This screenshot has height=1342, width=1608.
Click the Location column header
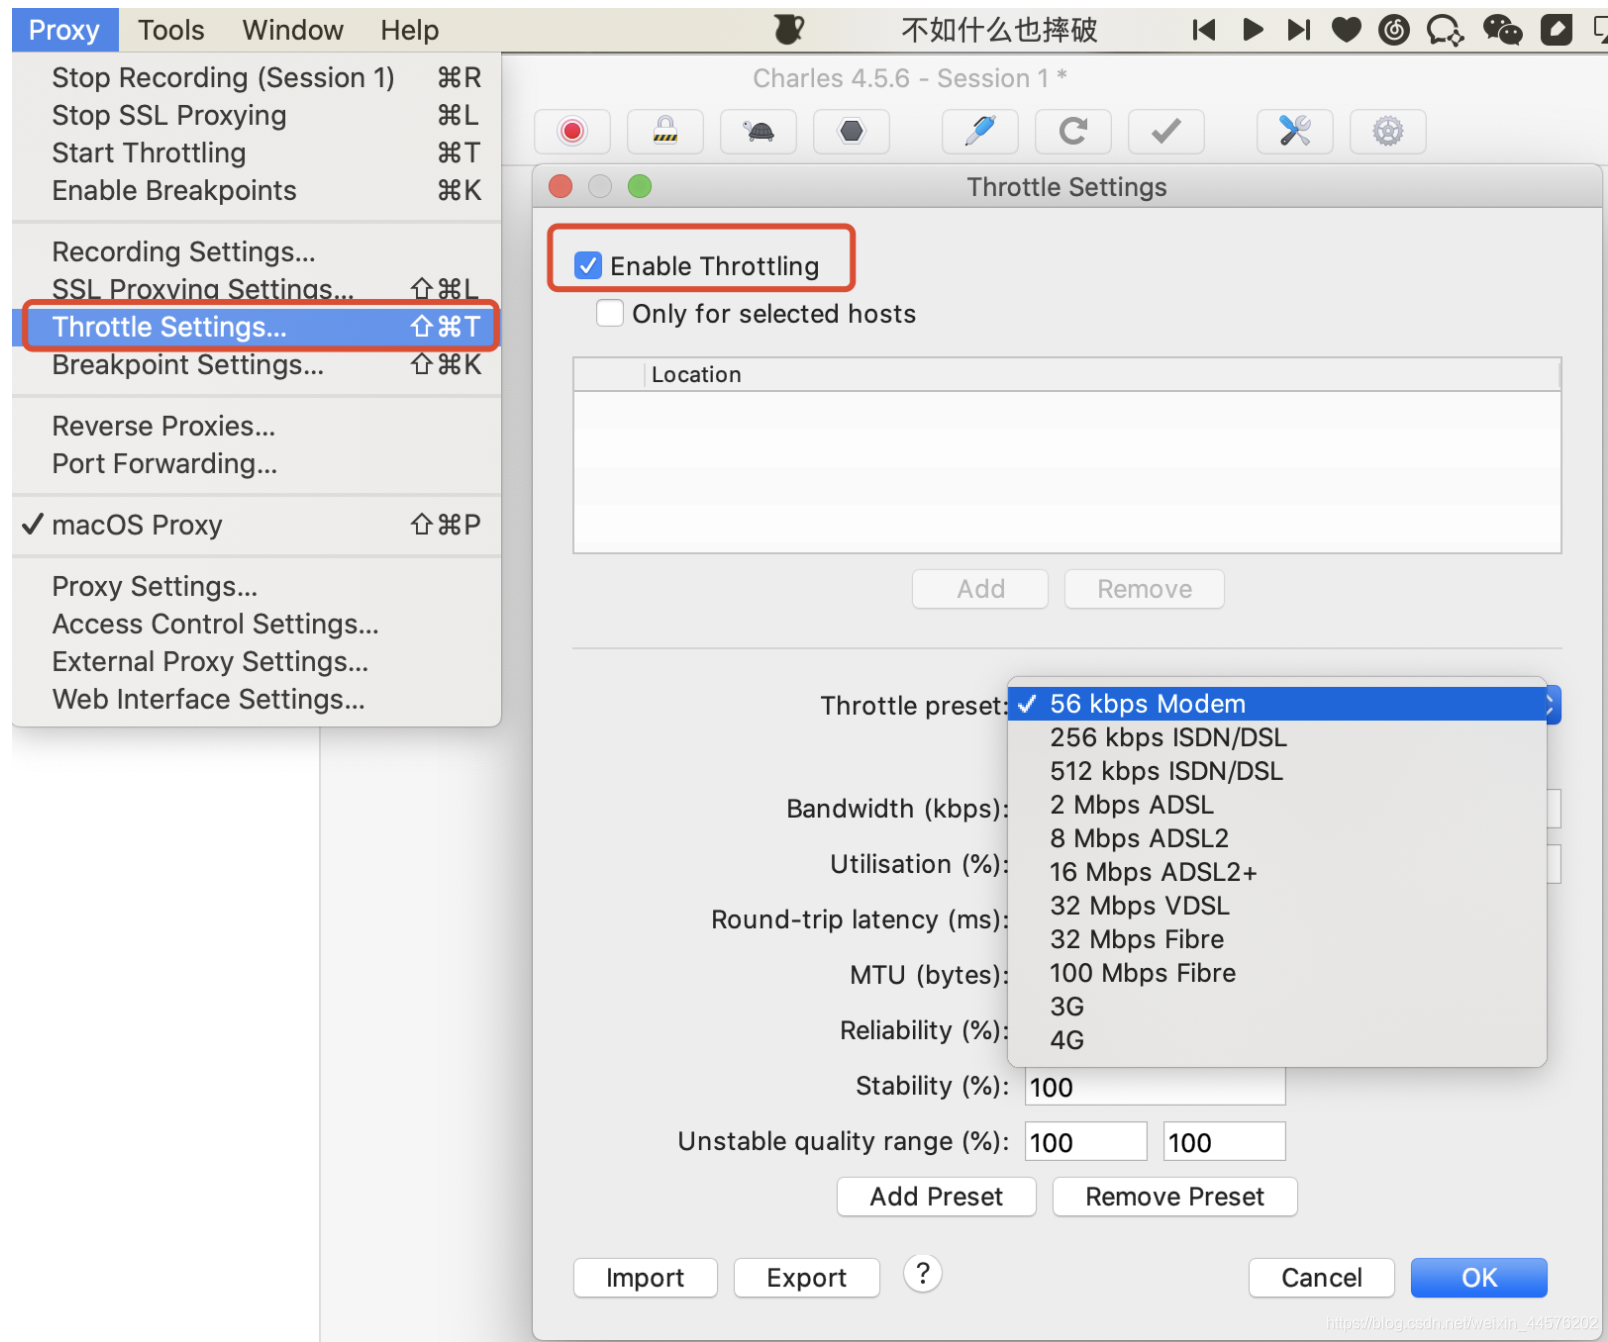point(1102,375)
